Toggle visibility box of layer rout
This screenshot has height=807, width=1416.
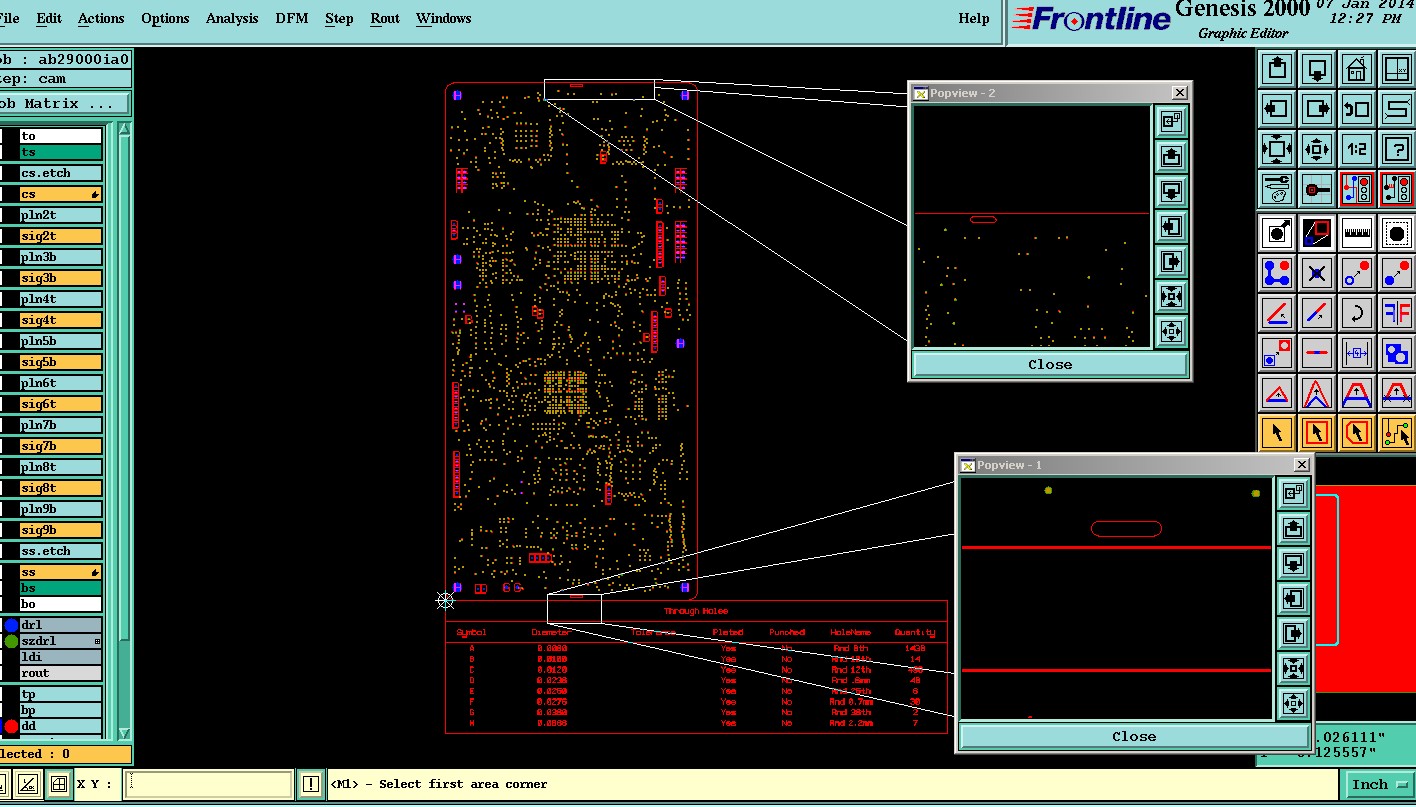click(11, 674)
